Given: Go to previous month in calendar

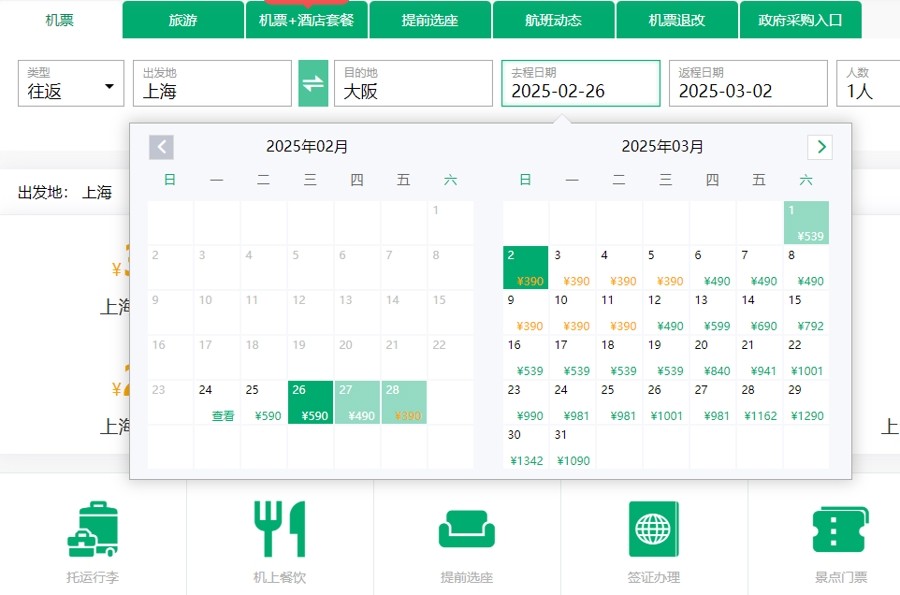Looking at the screenshot, I should [x=161, y=147].
